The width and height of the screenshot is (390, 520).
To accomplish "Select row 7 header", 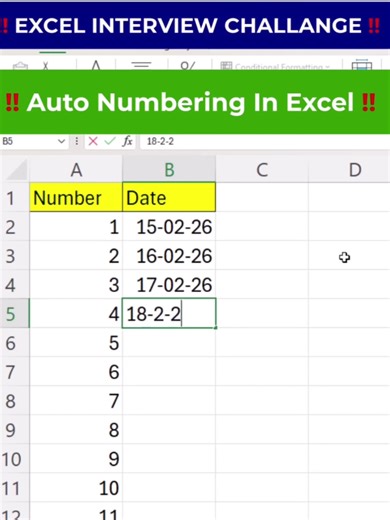I will (x=15, y=371).
